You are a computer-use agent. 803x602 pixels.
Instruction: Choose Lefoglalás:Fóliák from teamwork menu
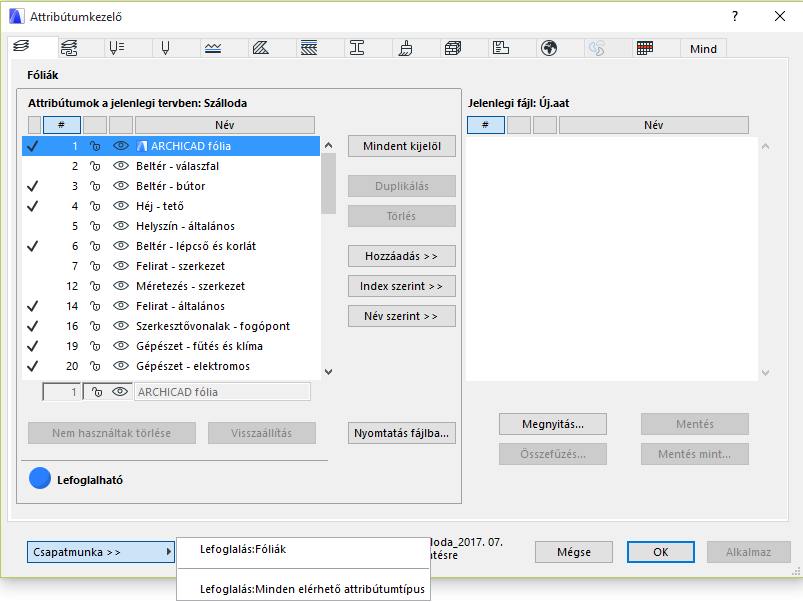(303, 550)
